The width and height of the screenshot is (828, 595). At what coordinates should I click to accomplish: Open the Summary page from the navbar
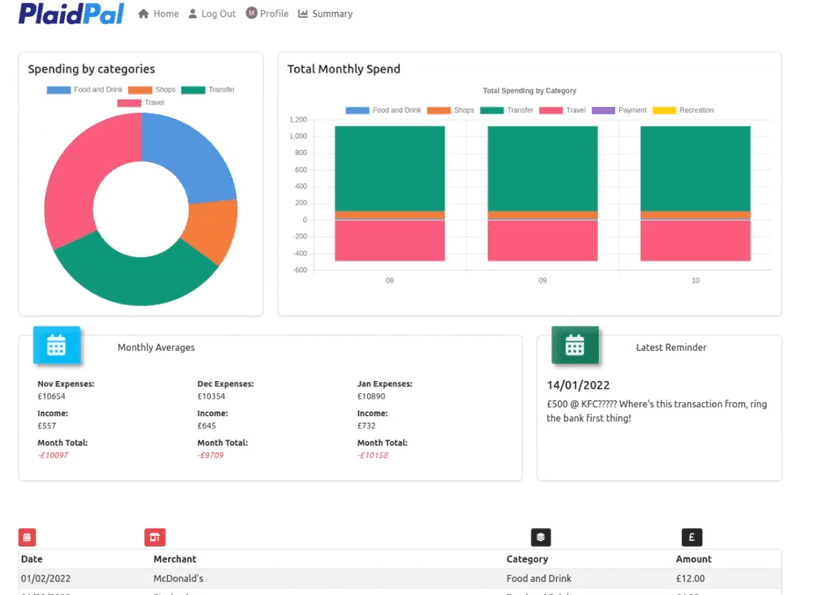pos(331,14)
